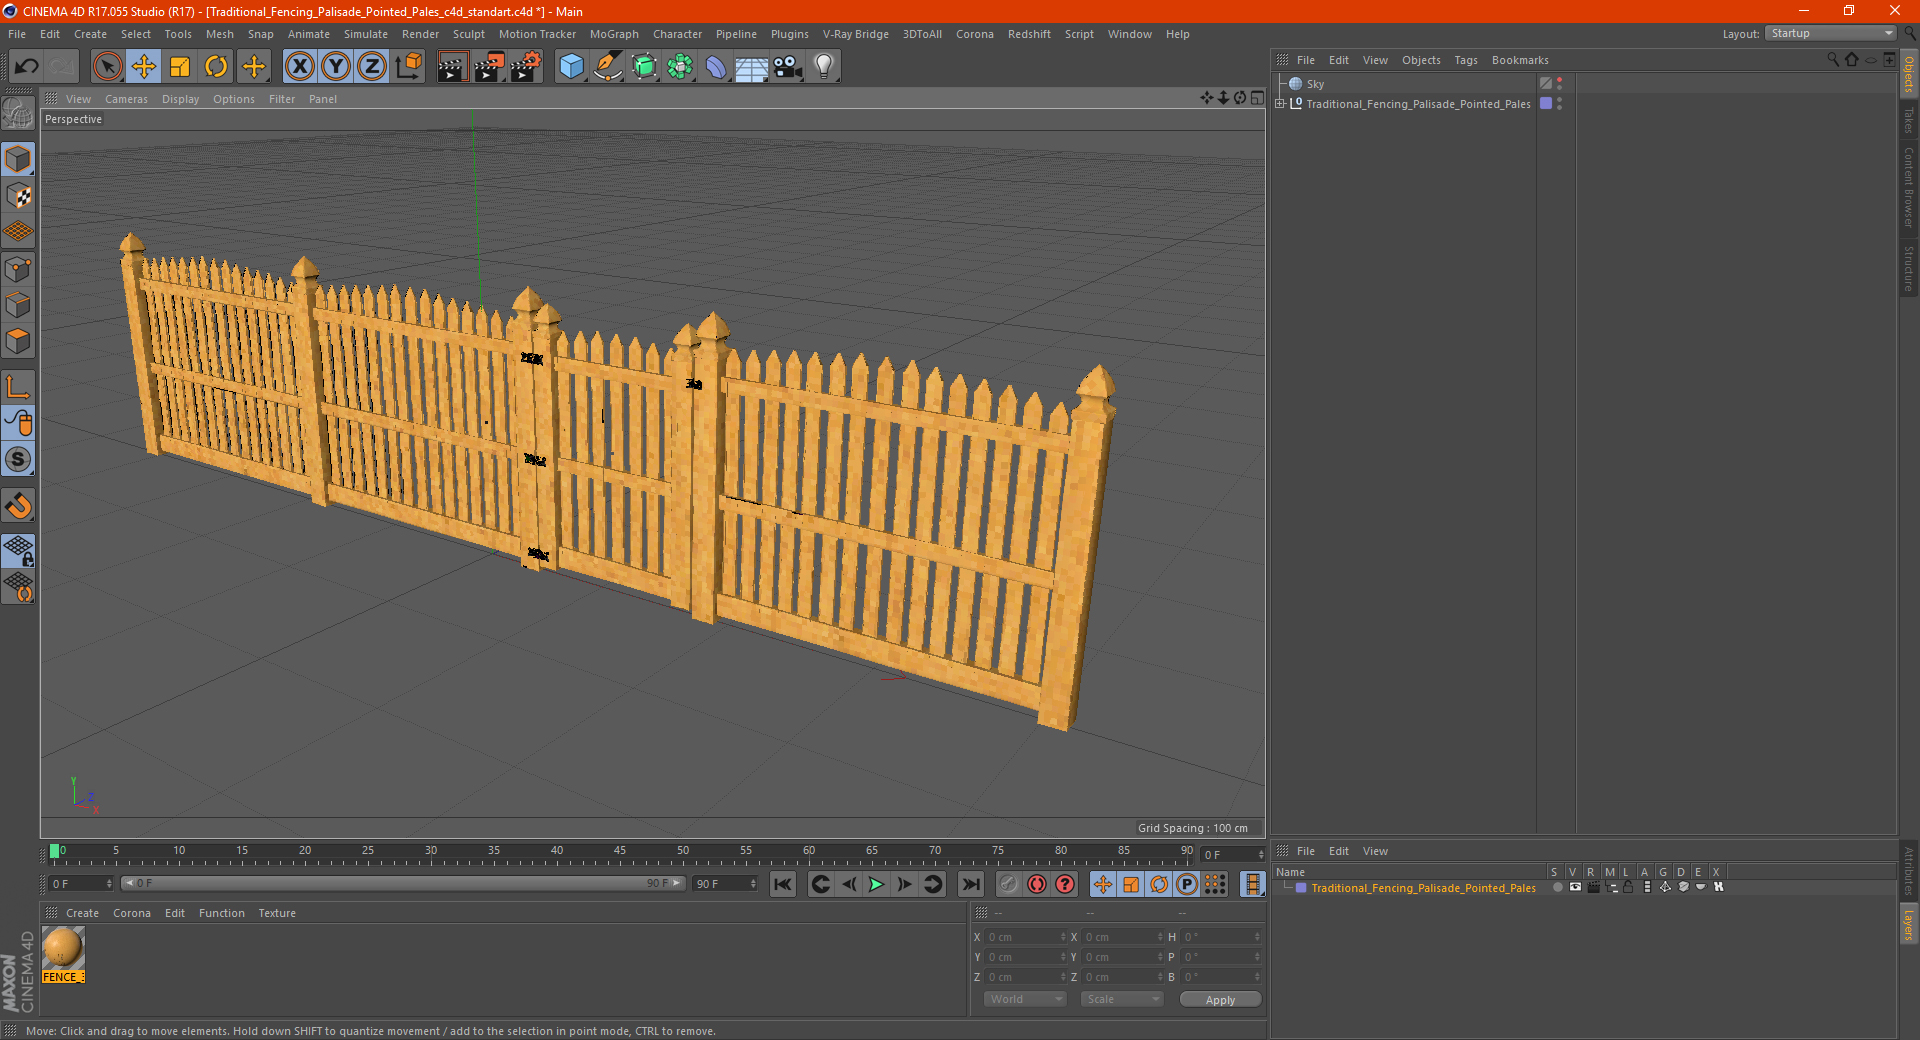Click the Enable Axis L icon
Screen dimensions: 1920x1040
click(18, 387)
